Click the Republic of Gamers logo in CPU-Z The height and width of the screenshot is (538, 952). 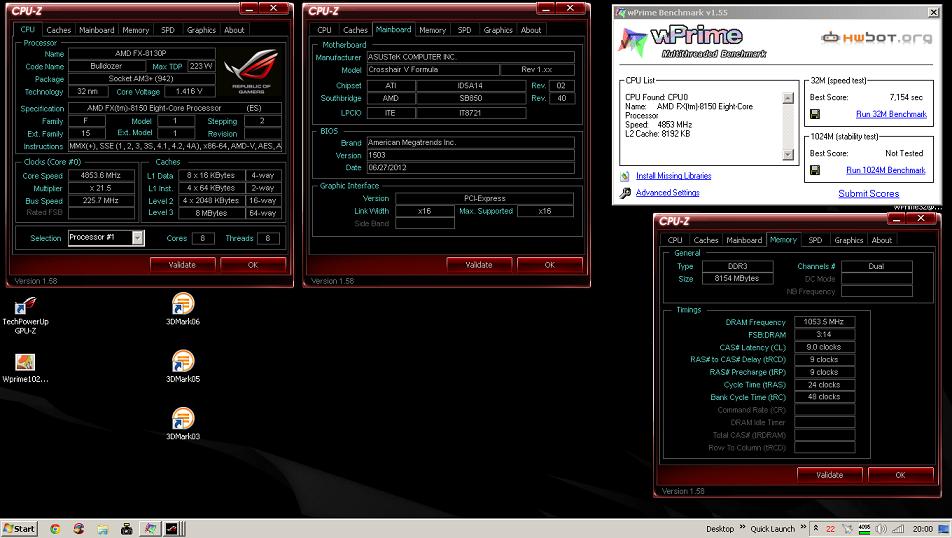251,72
